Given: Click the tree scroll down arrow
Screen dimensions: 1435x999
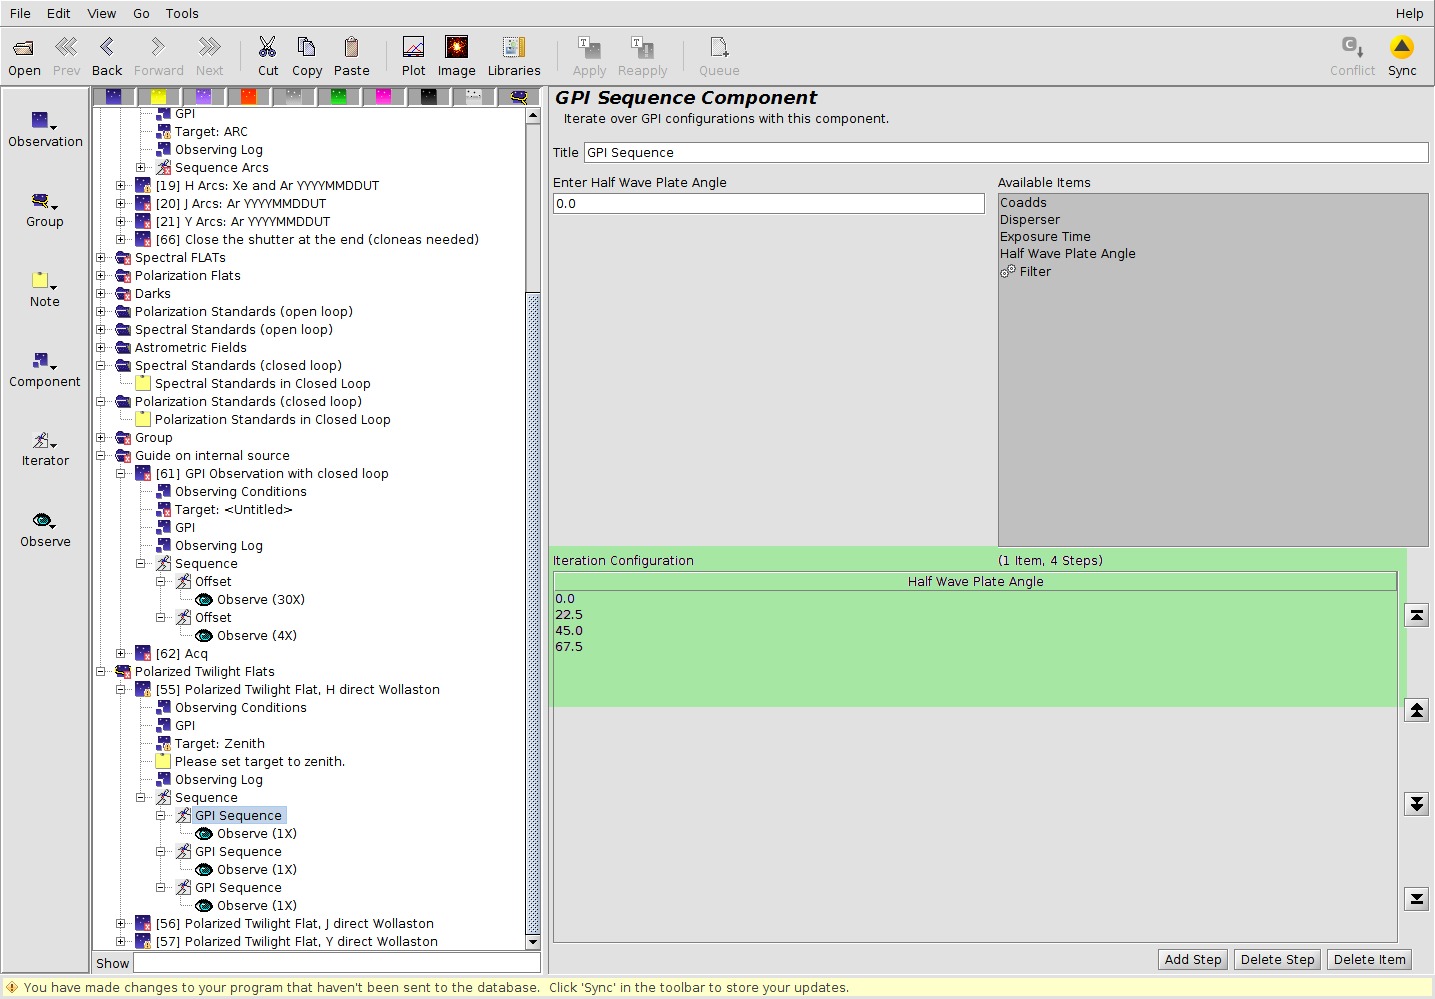Looking at the screenshot, I should tap(533, 942).
